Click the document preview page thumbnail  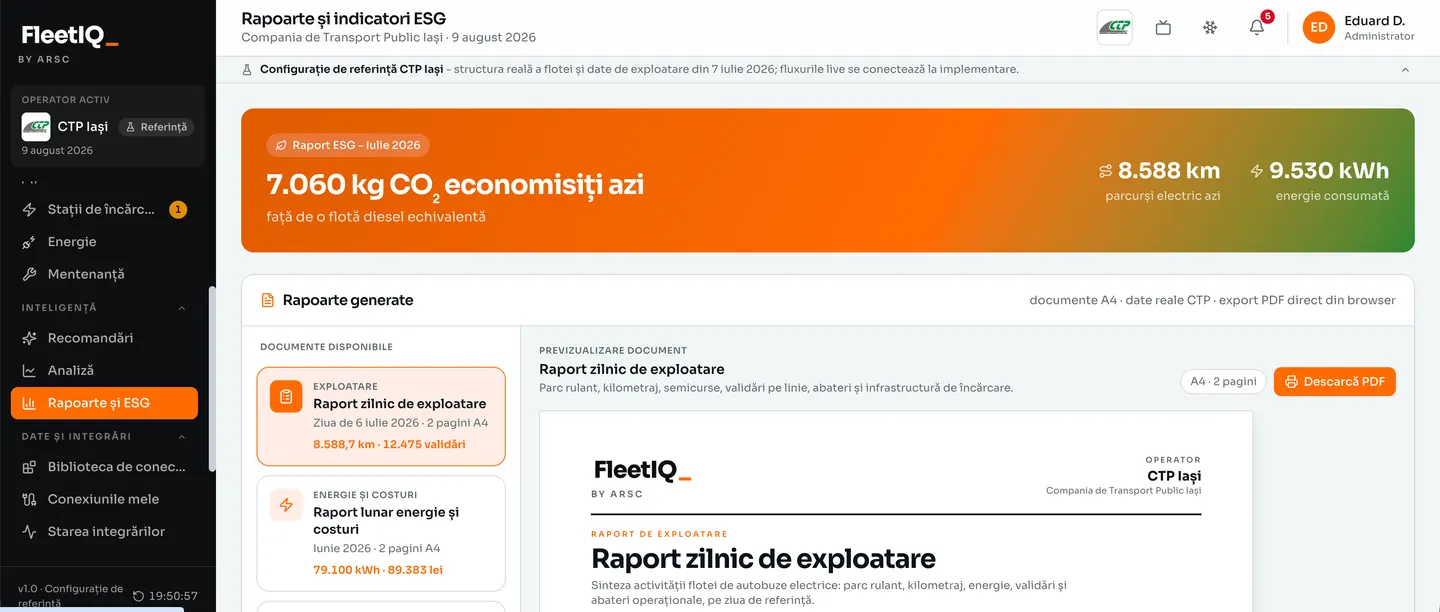click(896, 511)
